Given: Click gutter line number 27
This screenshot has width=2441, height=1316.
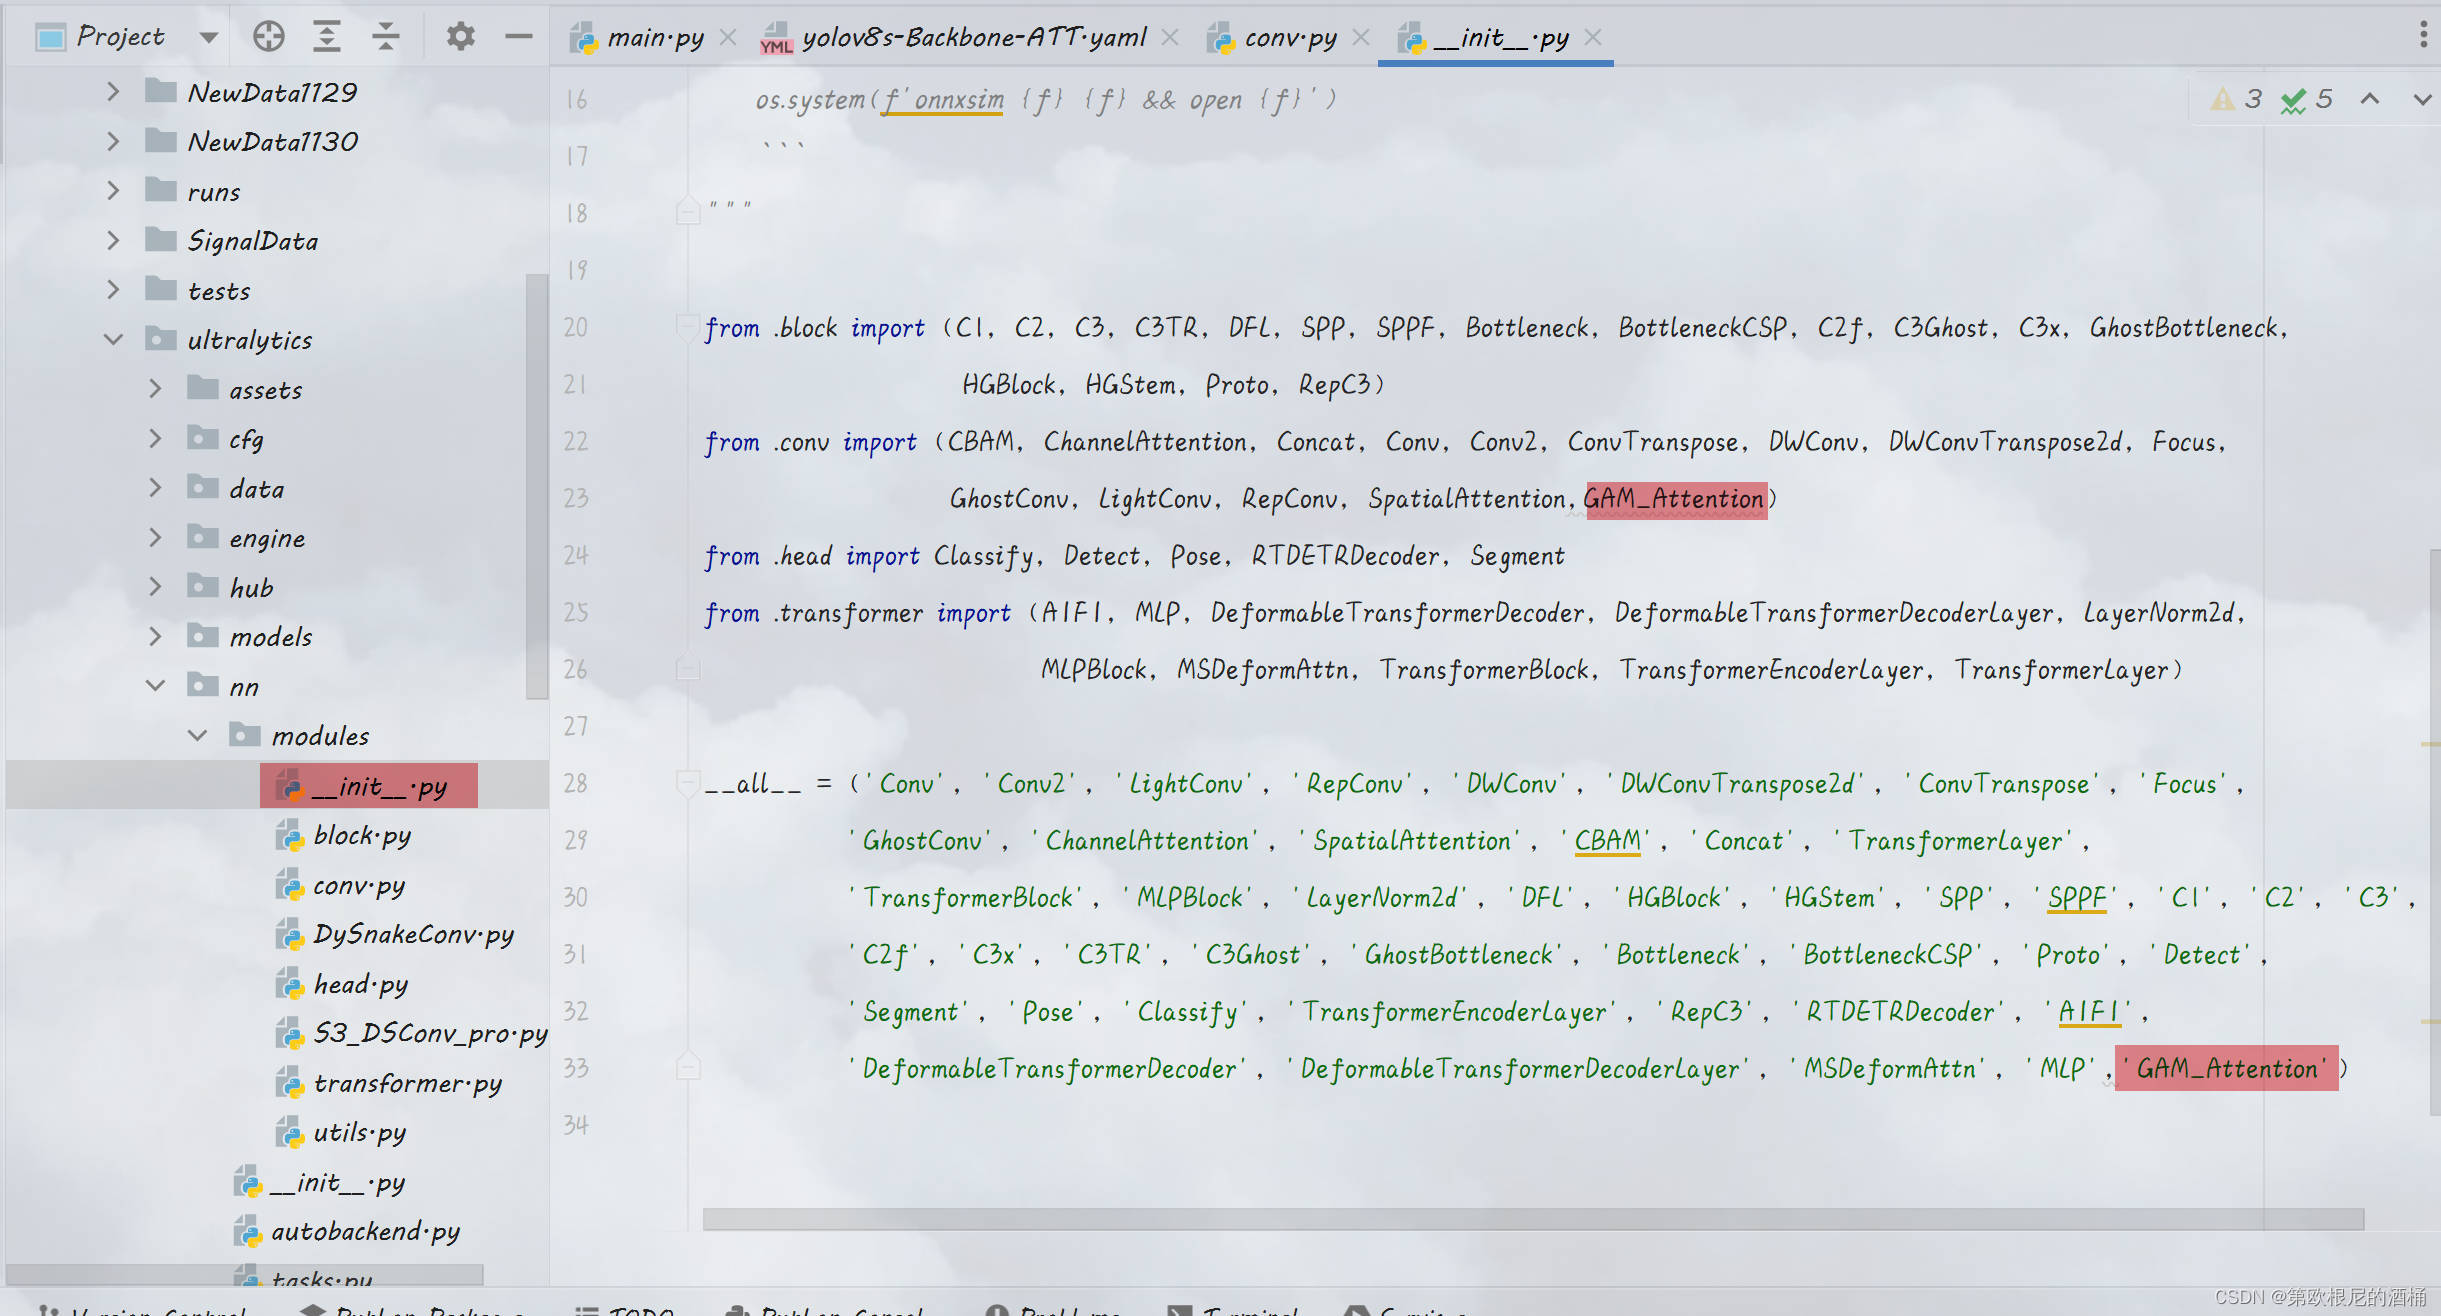Looking at the screenshot, I should coord(576,726).
